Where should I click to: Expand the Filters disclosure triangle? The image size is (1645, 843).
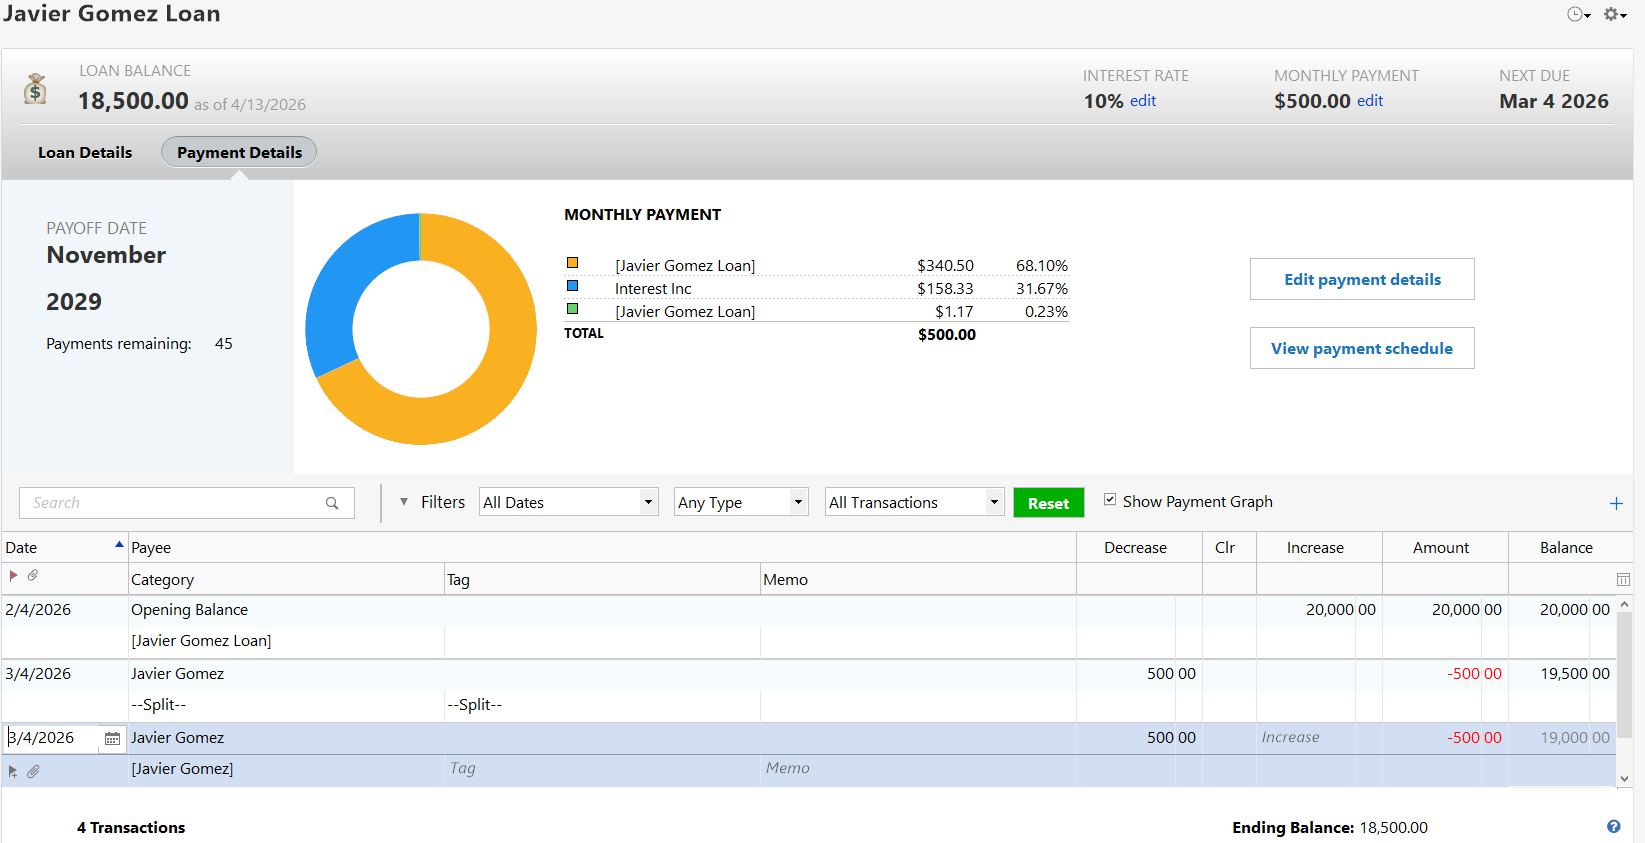coord(404,502)
